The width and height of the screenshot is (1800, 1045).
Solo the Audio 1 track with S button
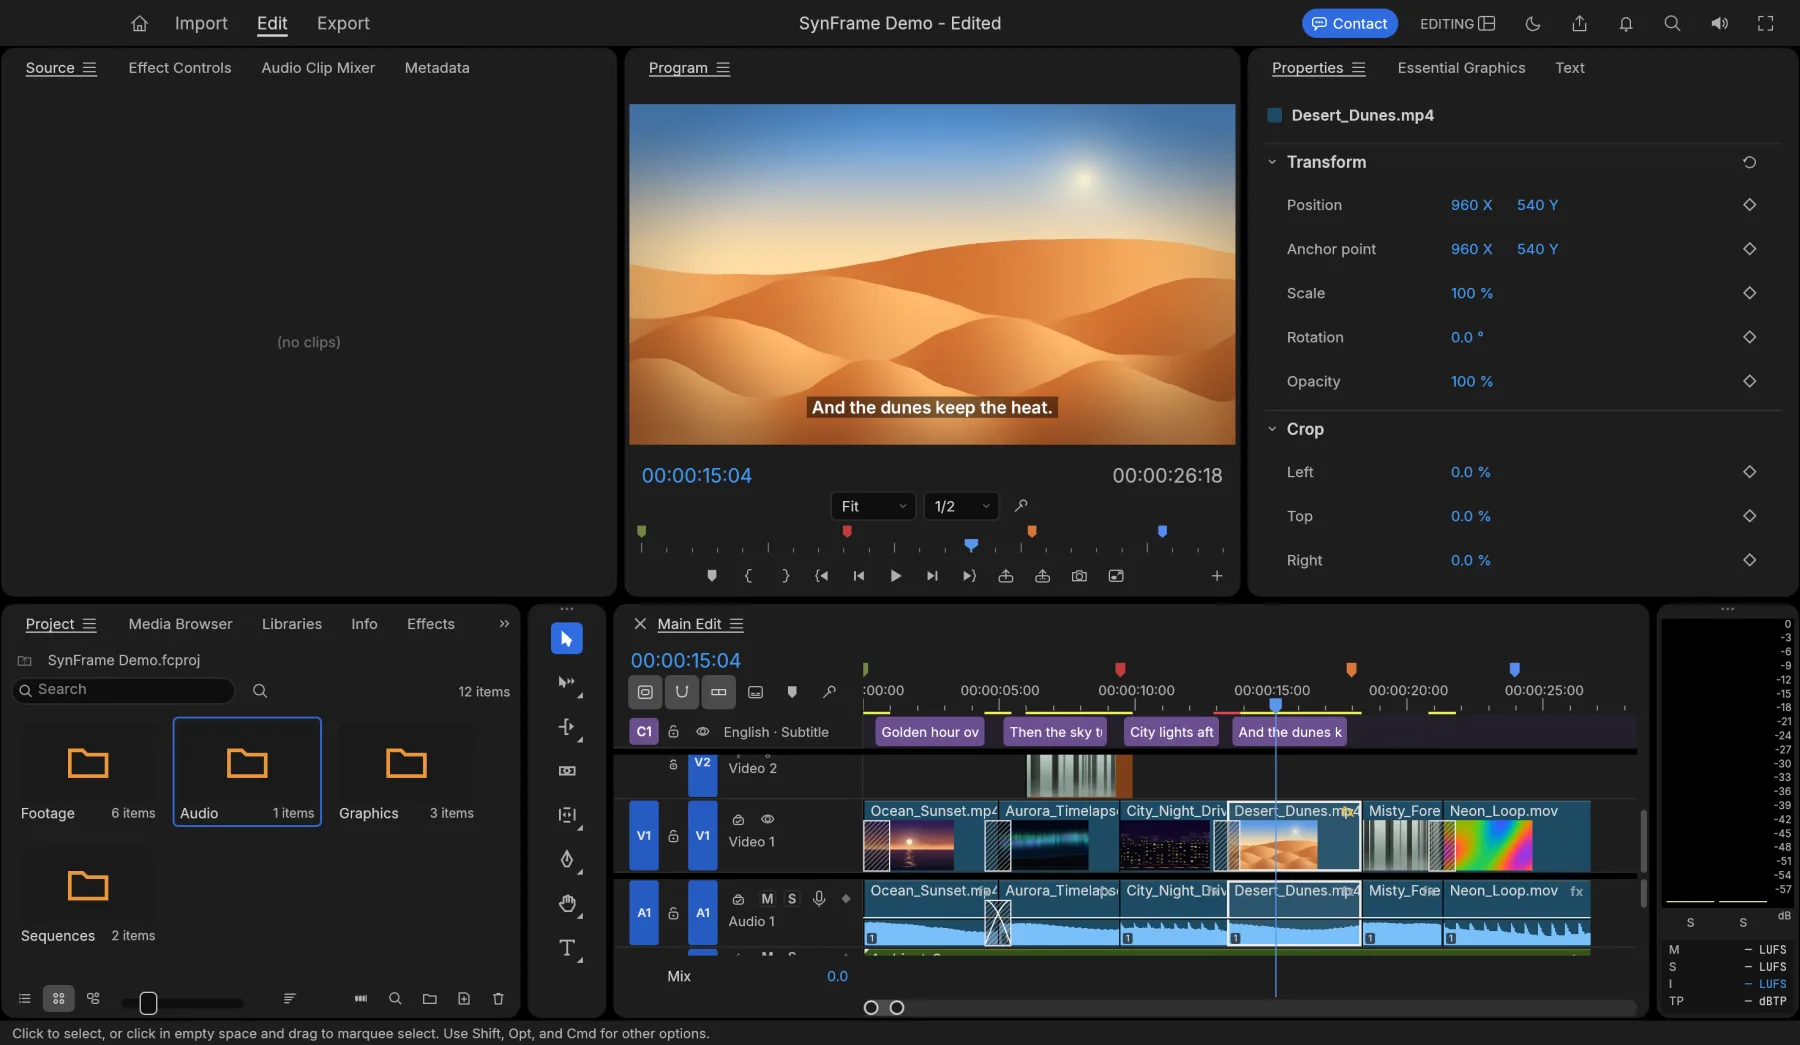[x=792, y=899]
